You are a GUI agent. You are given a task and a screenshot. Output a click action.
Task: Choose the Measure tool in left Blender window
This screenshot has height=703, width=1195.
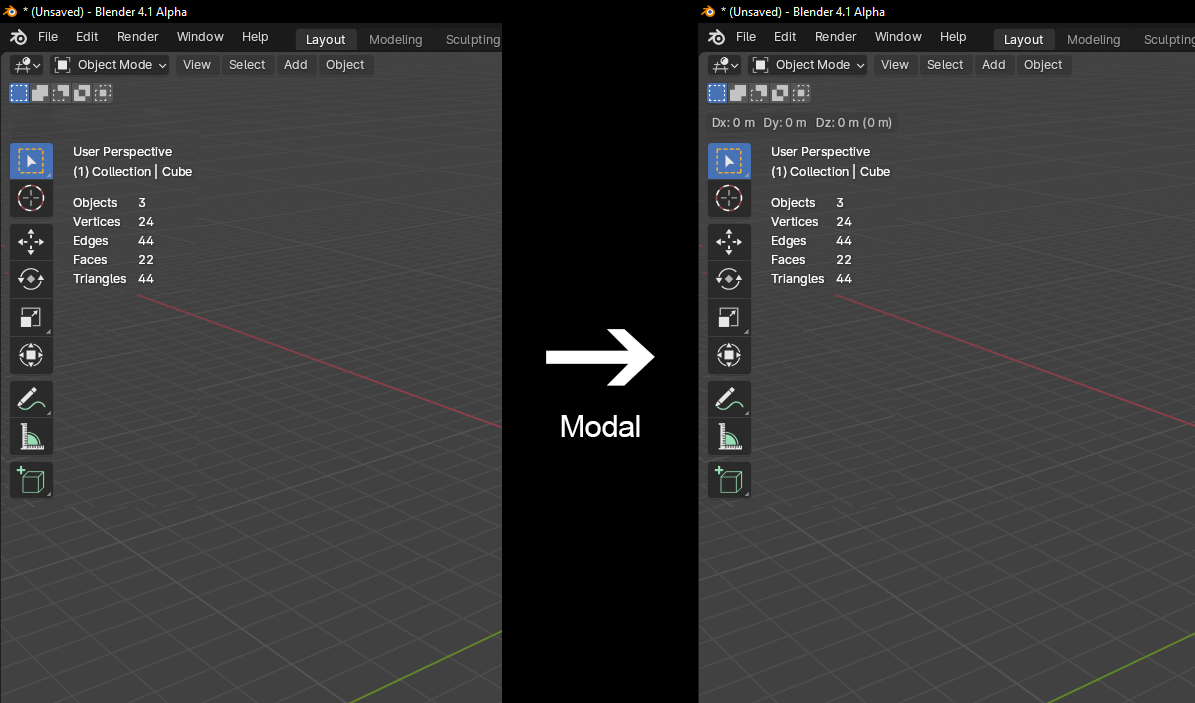click(x=31, y=437)
